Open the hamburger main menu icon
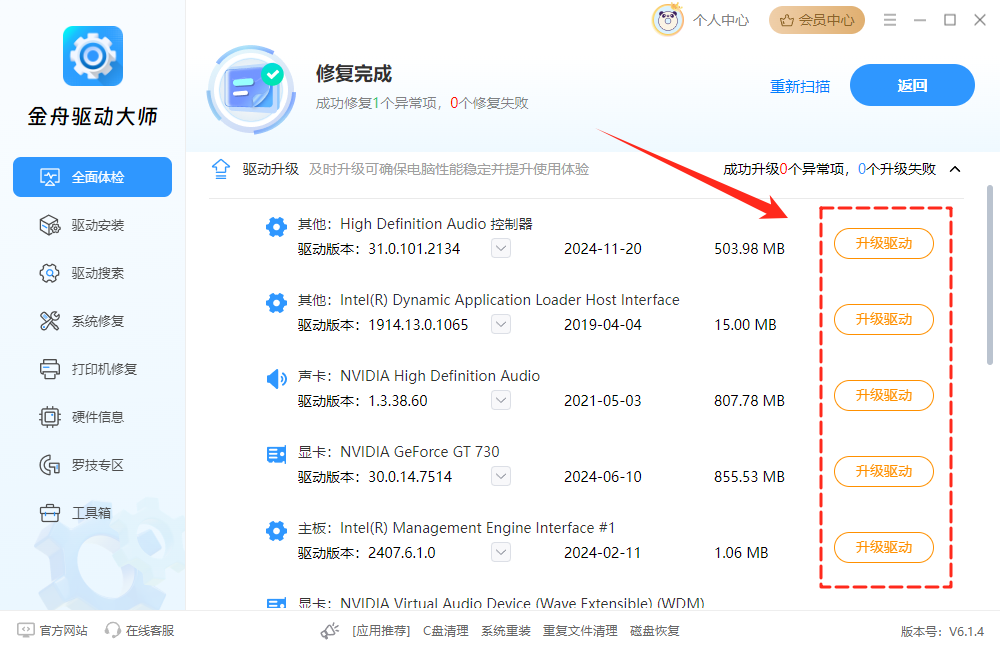The height and width of the screenshot is (650, 1000). tap(890, 20)
